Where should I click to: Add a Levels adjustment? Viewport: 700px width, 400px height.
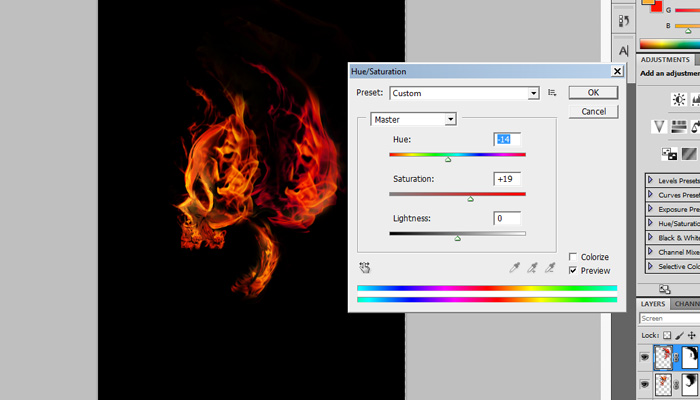[x=696, y=100]
